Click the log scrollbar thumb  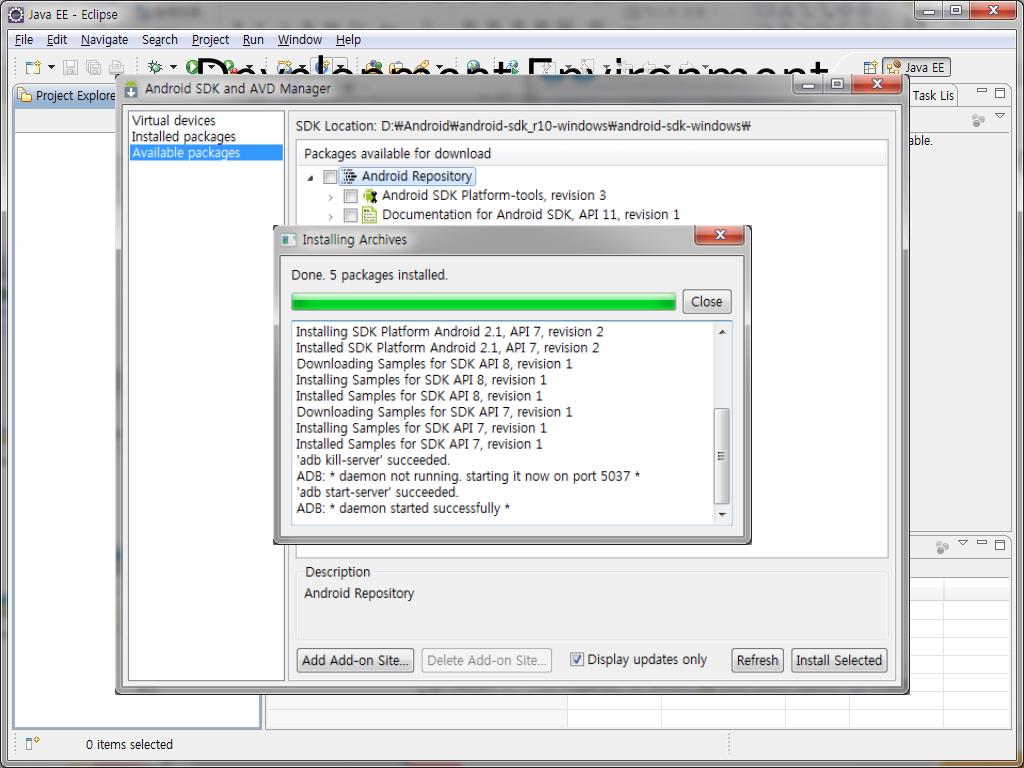(722, 456)
